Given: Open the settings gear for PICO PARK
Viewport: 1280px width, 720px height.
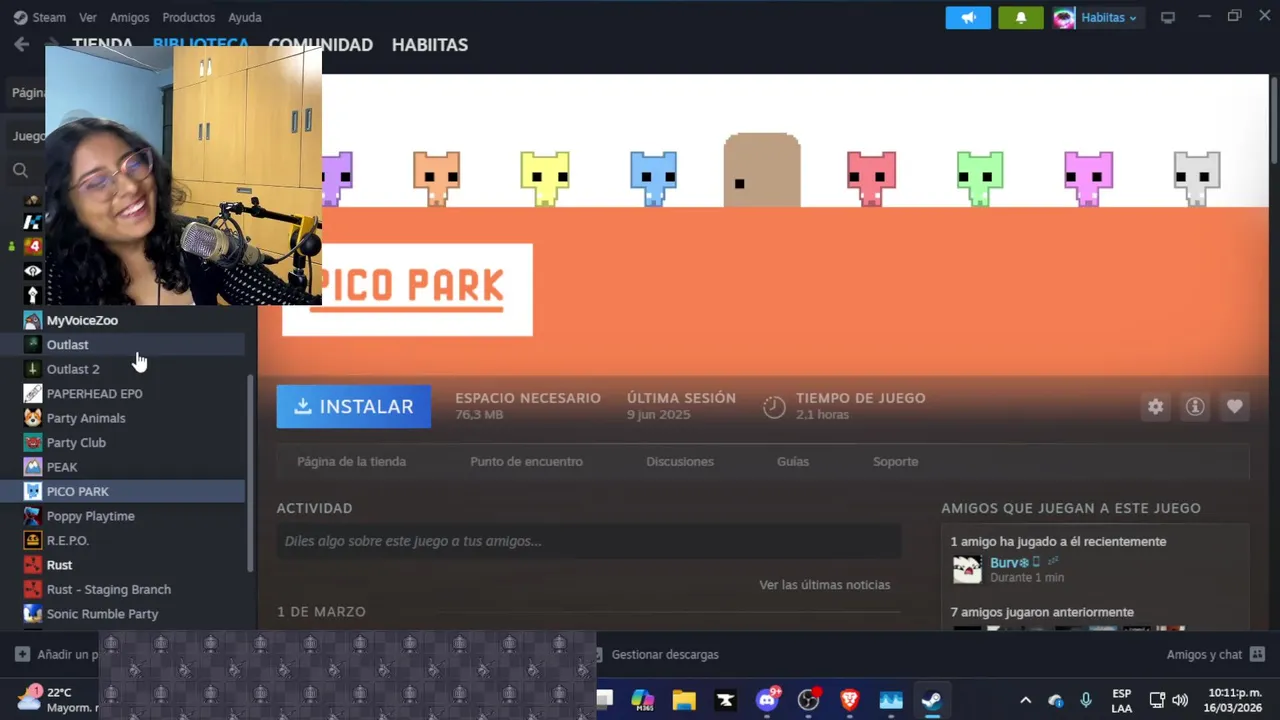Looking at the screenshot, I should [1156, 406].
